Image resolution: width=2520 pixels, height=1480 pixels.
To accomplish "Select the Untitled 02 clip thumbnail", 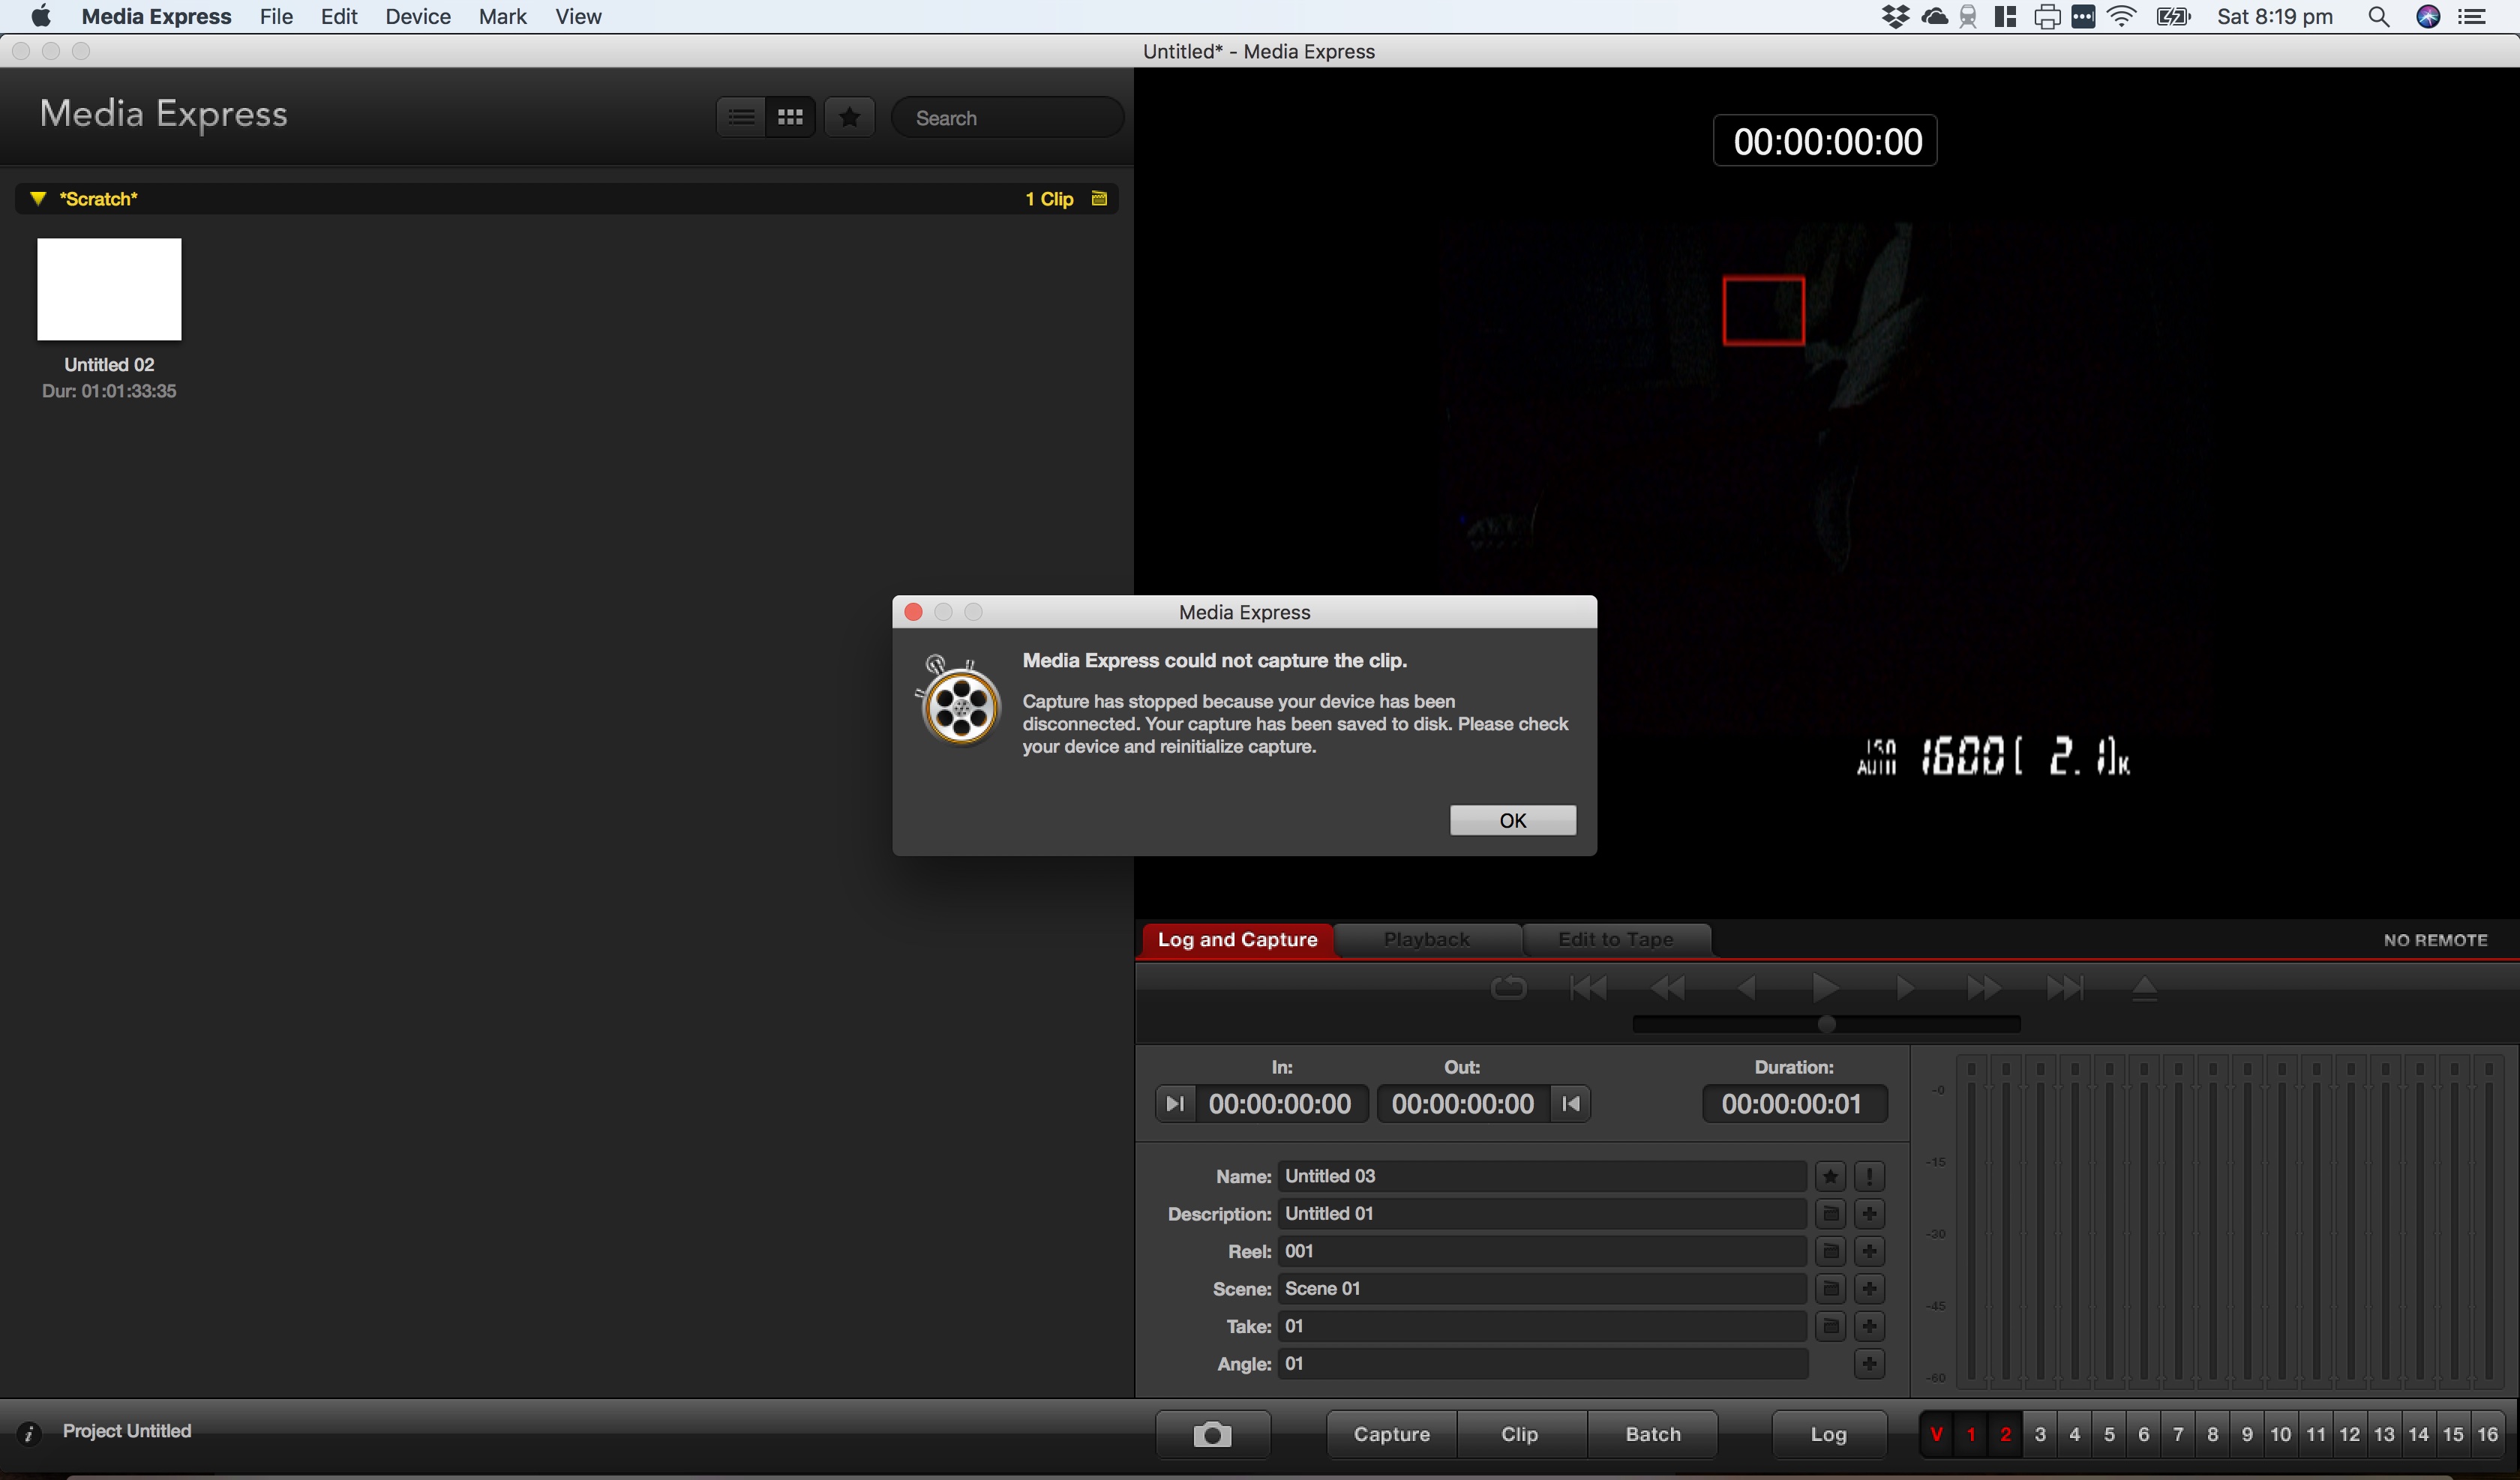I will pyautogui.click(x=109, y=289).
